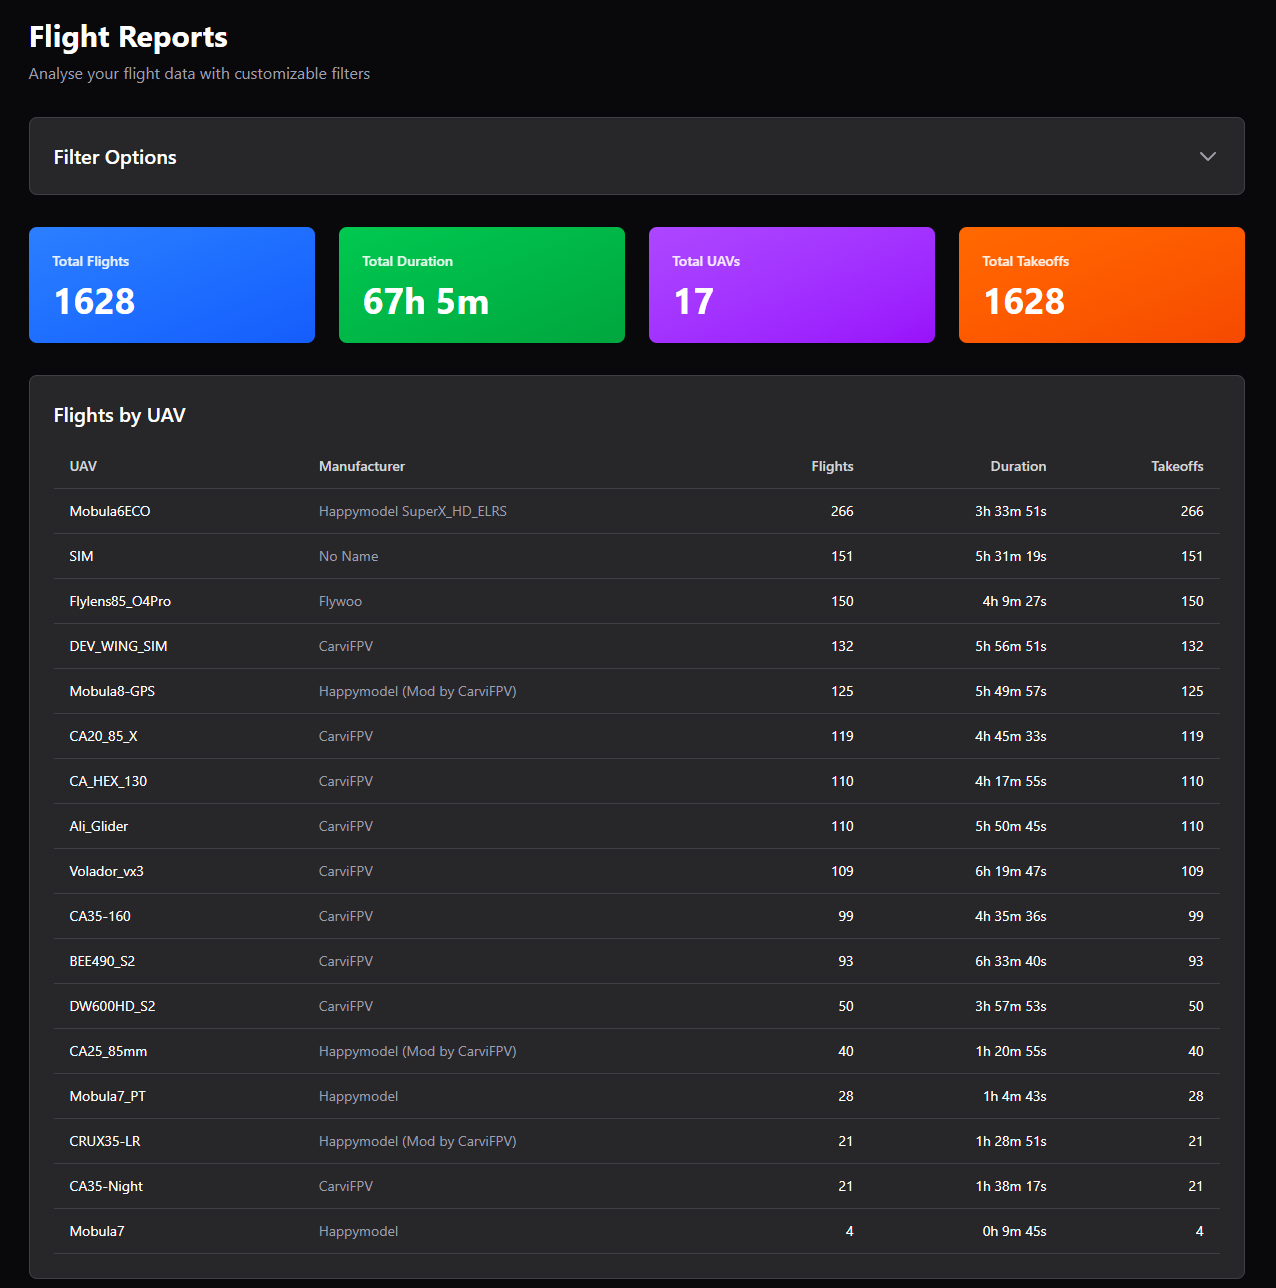This screenshot has width=1276, height=1288.
Task: Select the Mobula7_PT UAV name
Action: point(107,1096)
